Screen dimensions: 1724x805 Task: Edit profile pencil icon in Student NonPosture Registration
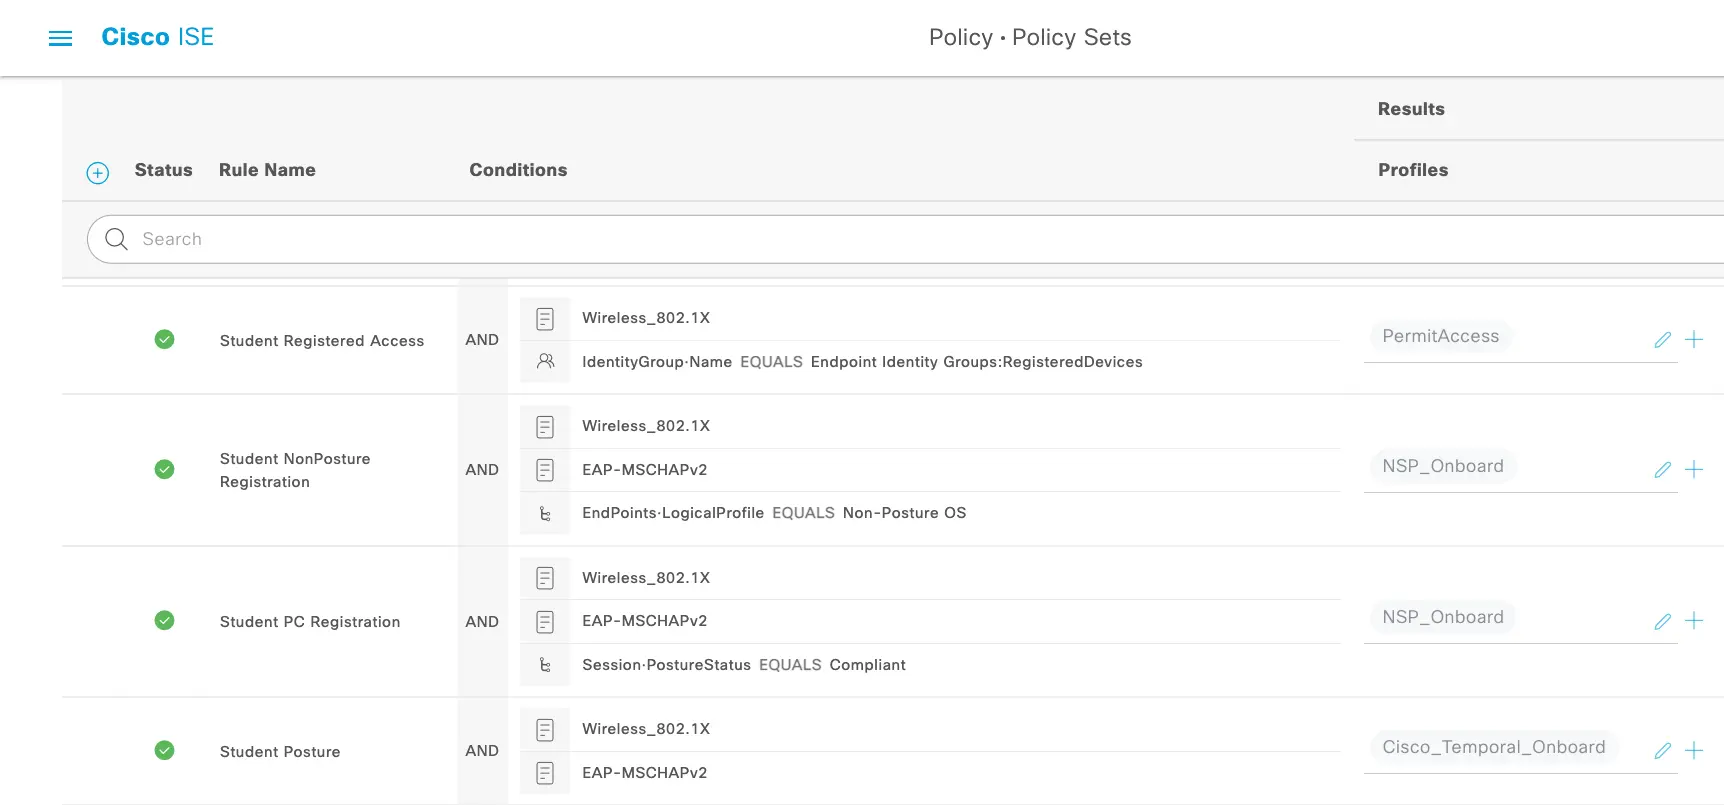tap(1662, 470)
